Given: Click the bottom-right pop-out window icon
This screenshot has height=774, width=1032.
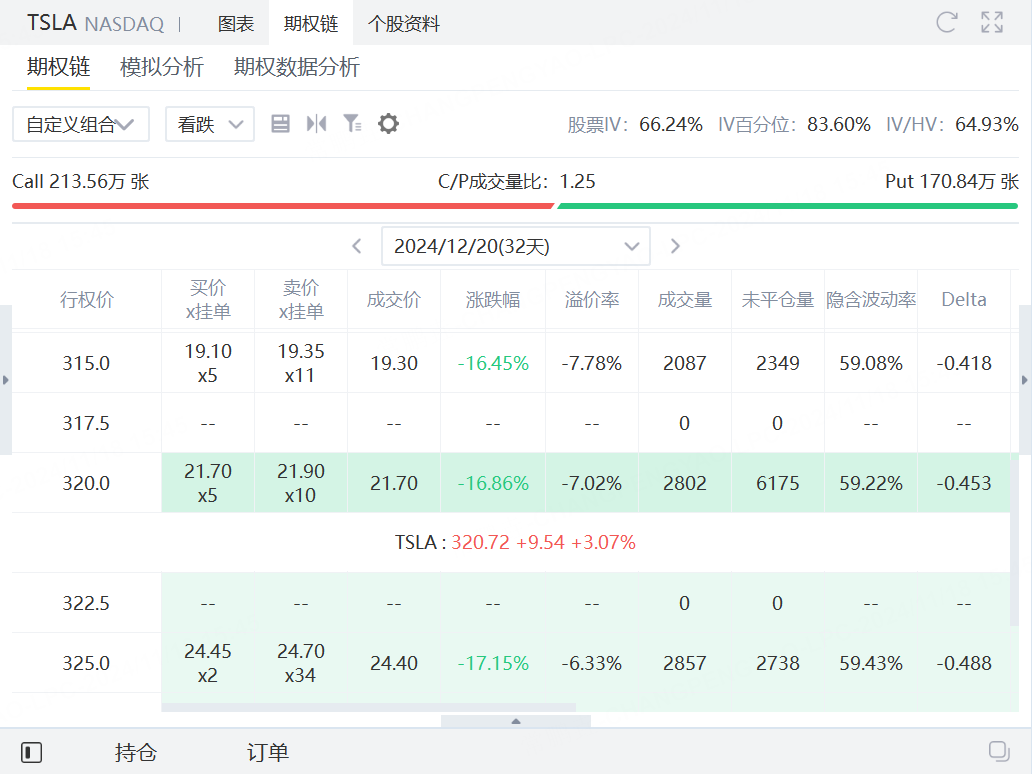Looking at the screenshot, I should [999, 752].
